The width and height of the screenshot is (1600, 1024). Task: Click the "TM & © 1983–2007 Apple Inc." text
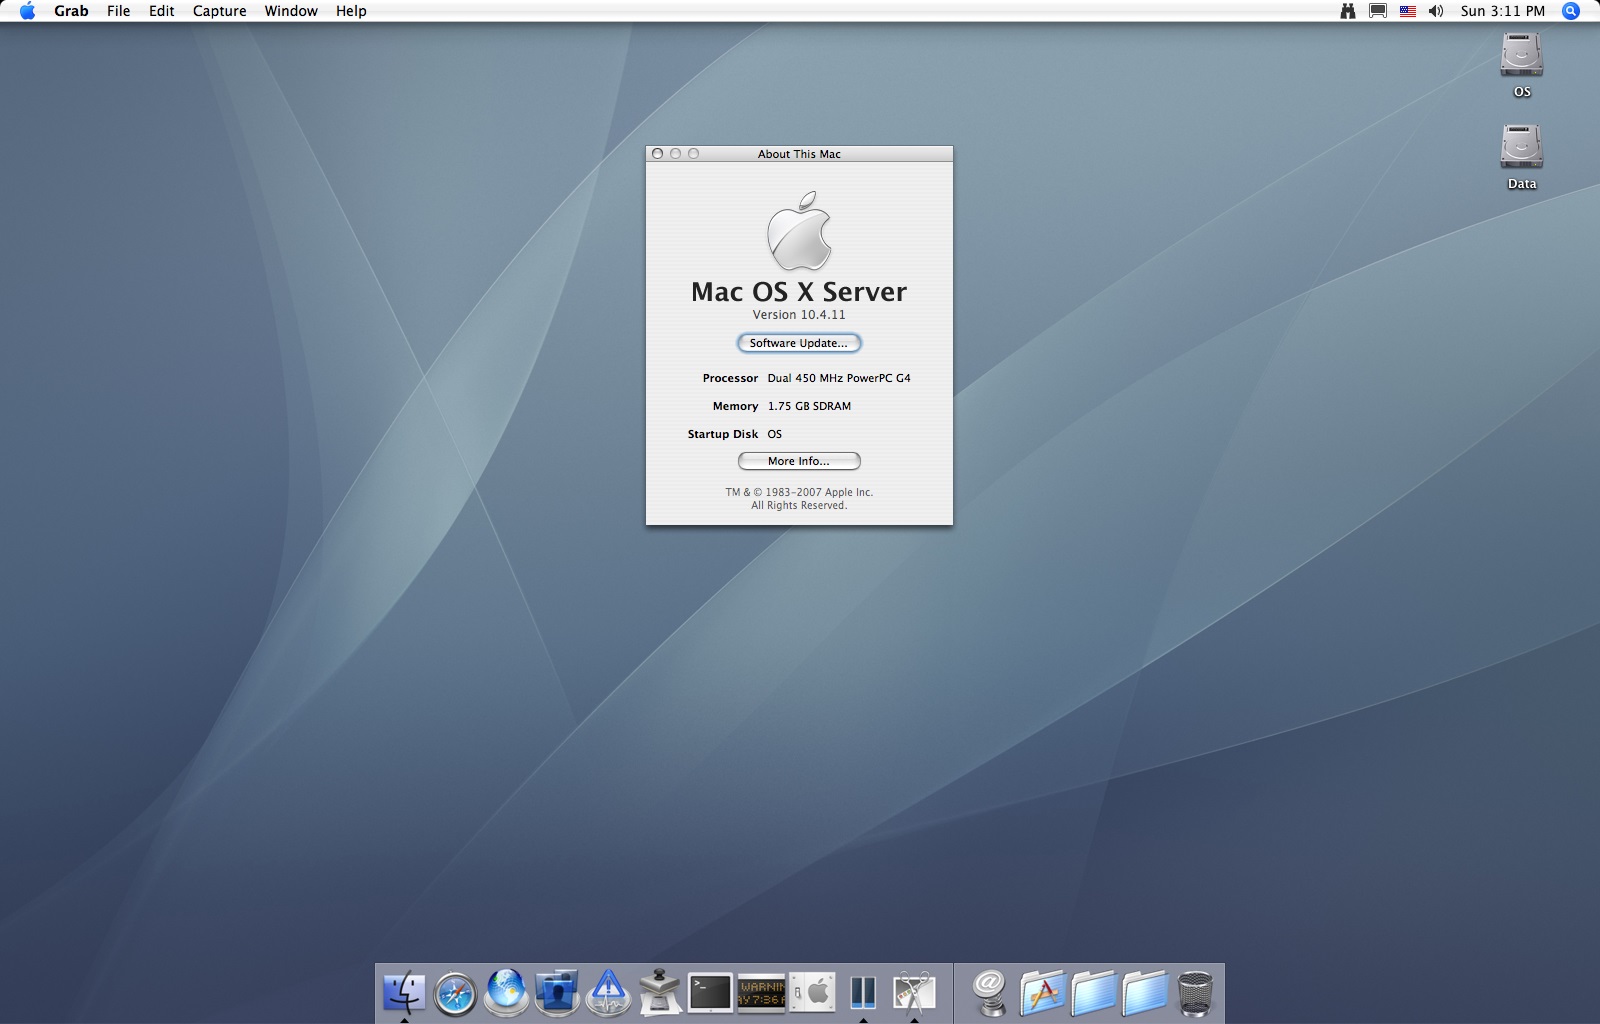[799, 492]
